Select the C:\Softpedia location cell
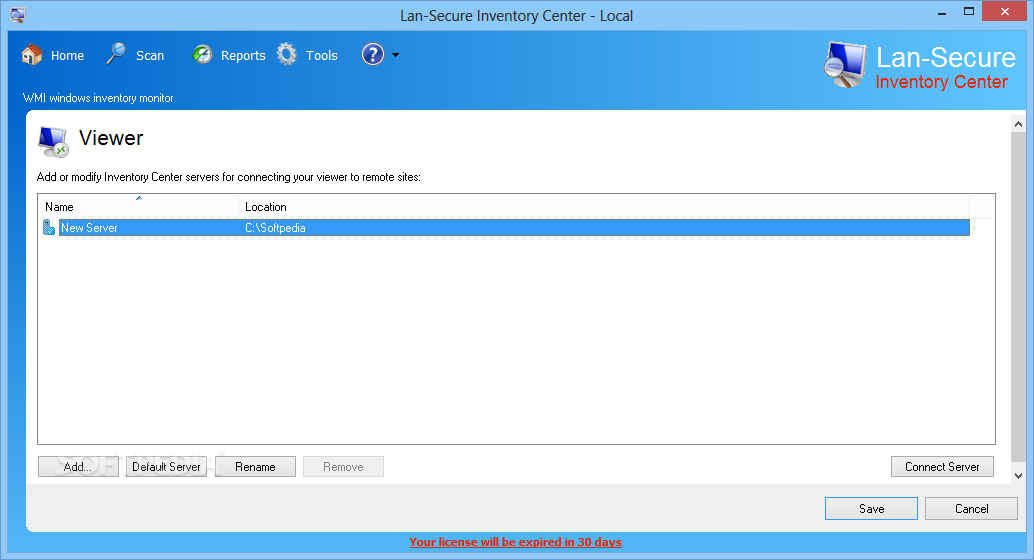The width and height of the screenshot is (1034, 560). click(275, 228)
